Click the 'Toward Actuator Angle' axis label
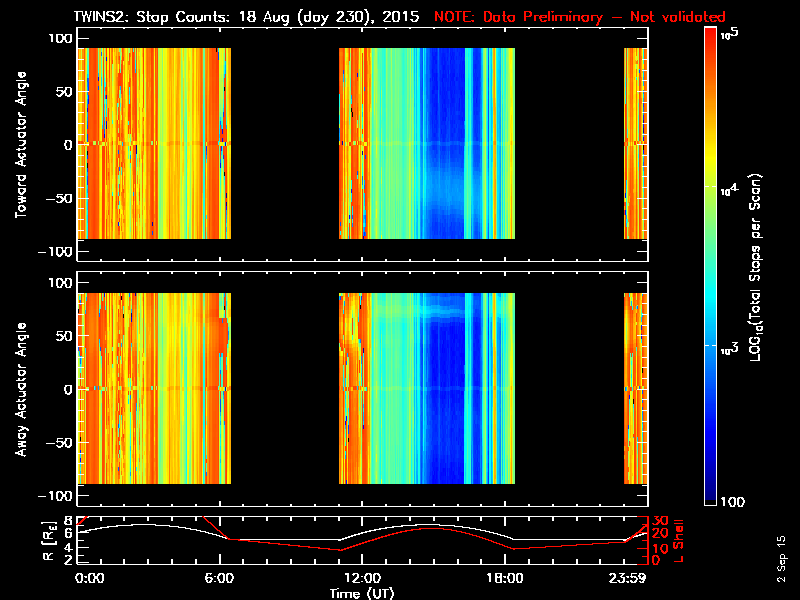This screenshot has height=600, width=800. [x=19, y=143]
